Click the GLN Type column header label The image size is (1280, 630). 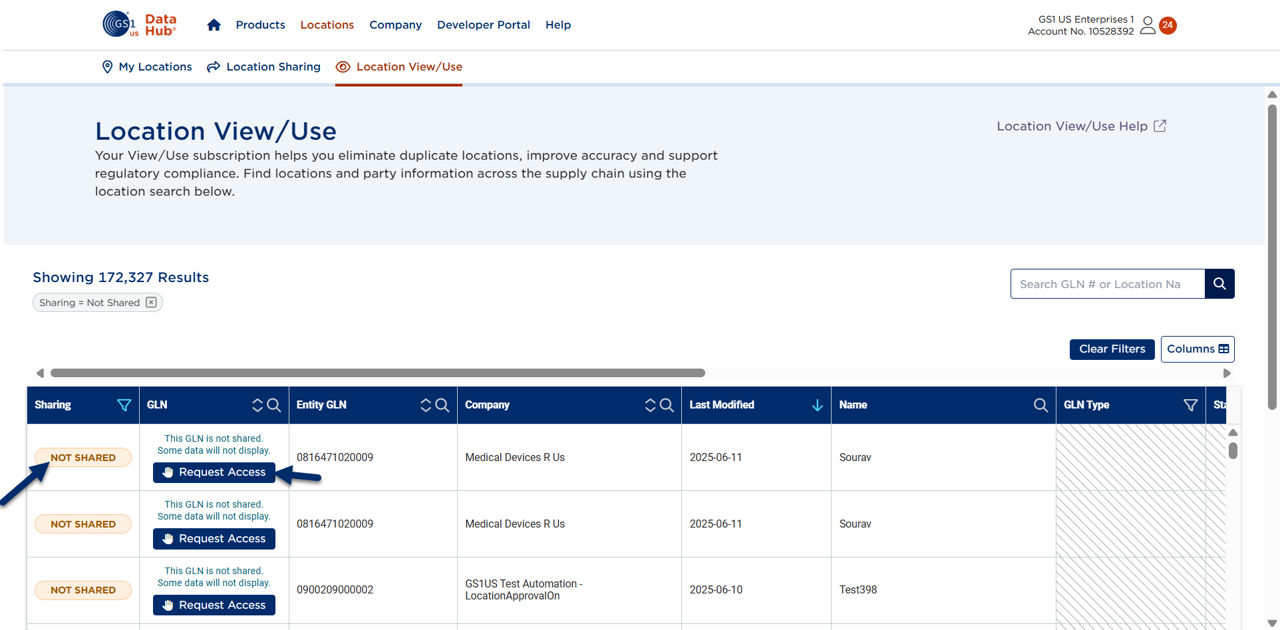pyautogui.click(x=1087, y=405)
